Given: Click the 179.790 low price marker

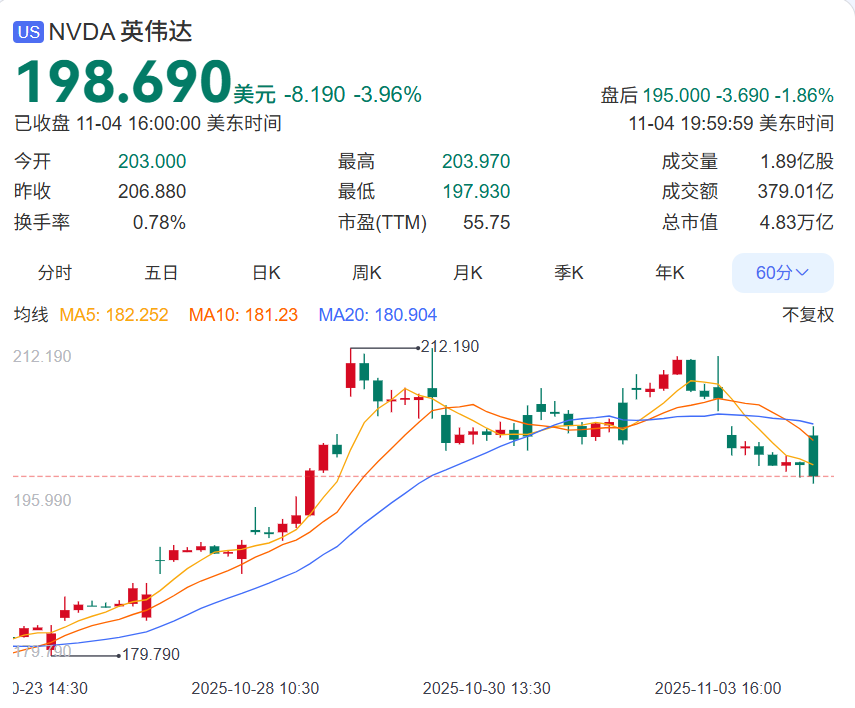Looking at the screenshot, I should point(150,657).
